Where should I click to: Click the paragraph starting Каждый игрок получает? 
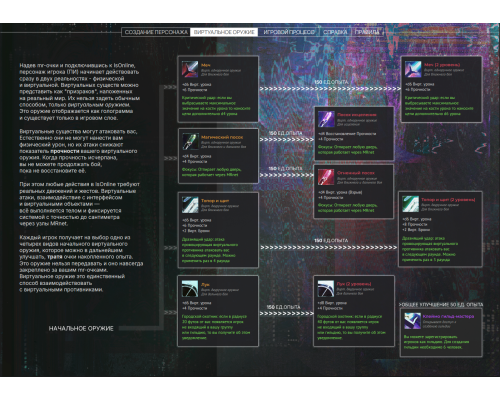[81, 263]
